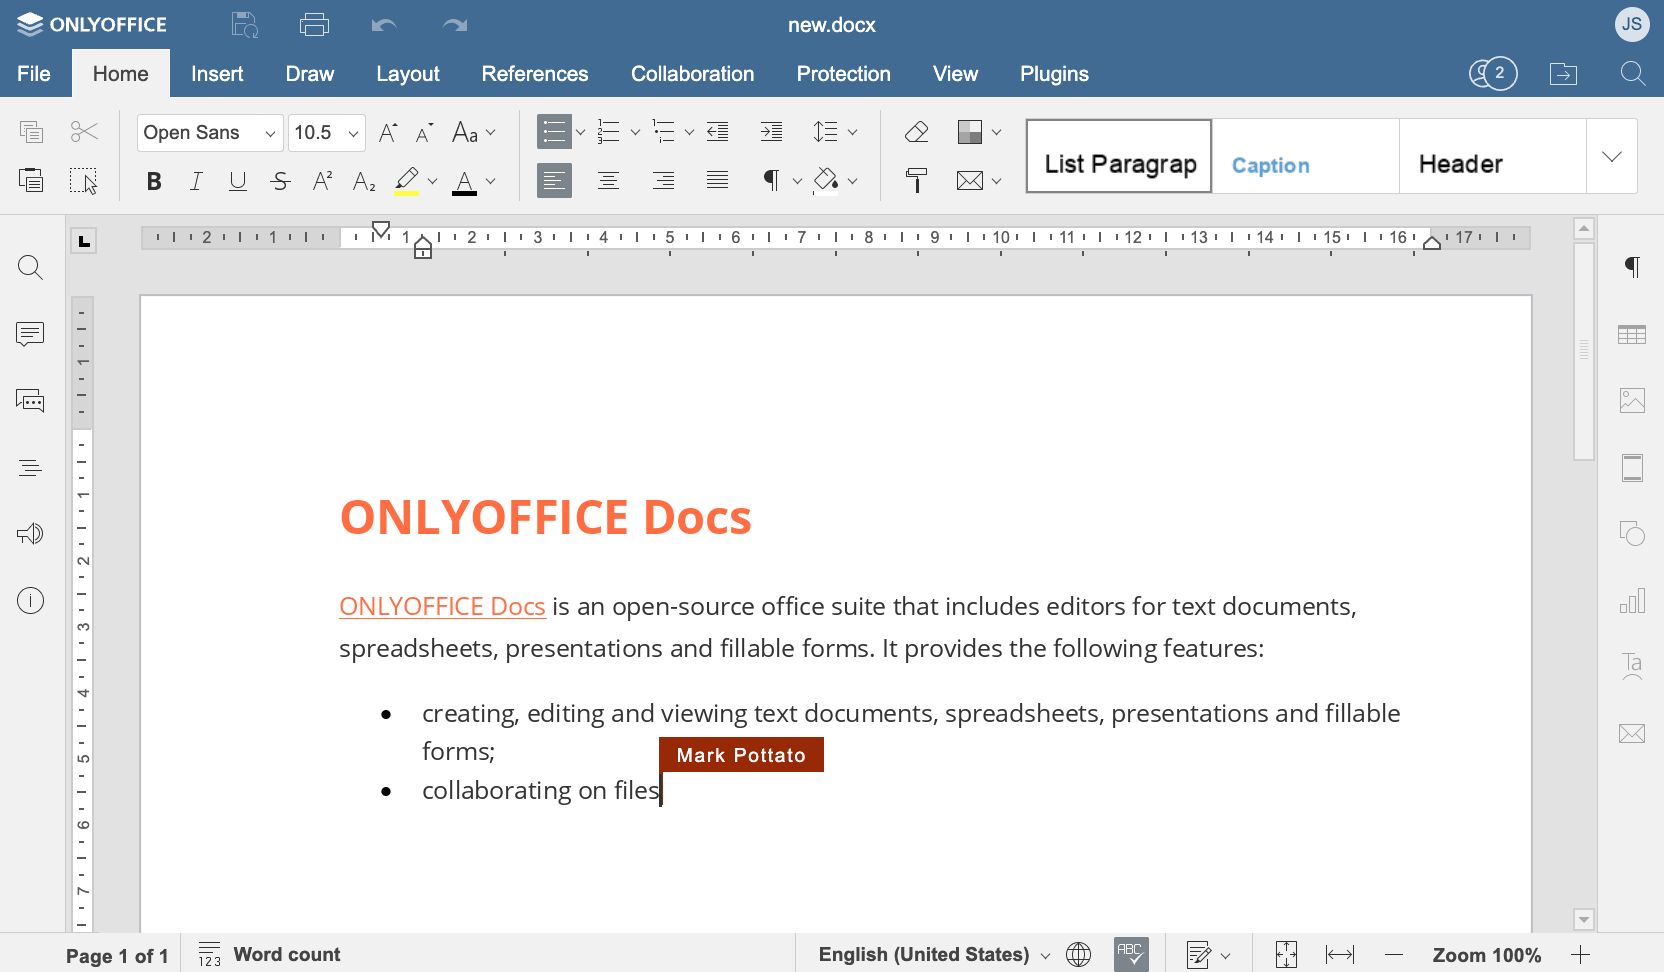Increase font size with the A-up icon
Screen dimensions: 1664x972
pos(388,132)
